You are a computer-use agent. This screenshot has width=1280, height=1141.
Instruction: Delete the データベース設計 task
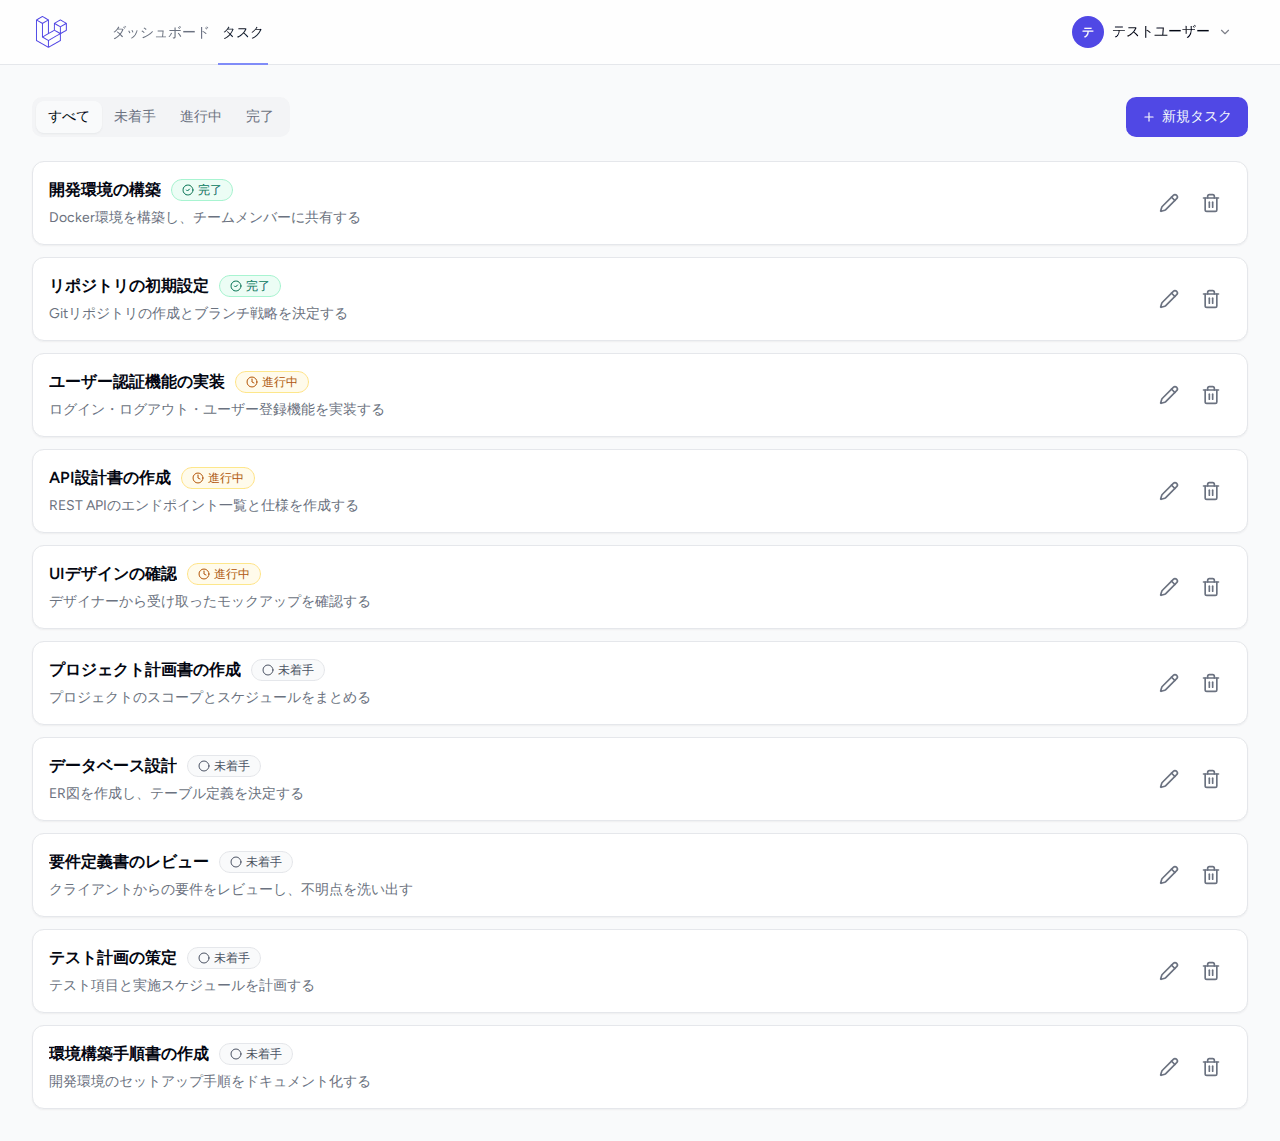click(x=1211, y=779)
